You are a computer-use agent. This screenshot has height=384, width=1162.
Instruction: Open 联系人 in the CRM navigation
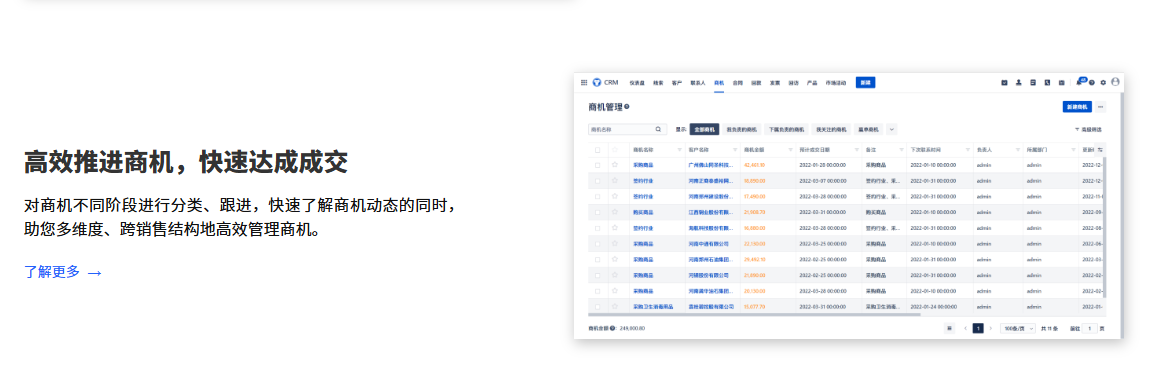coord(698,82)
